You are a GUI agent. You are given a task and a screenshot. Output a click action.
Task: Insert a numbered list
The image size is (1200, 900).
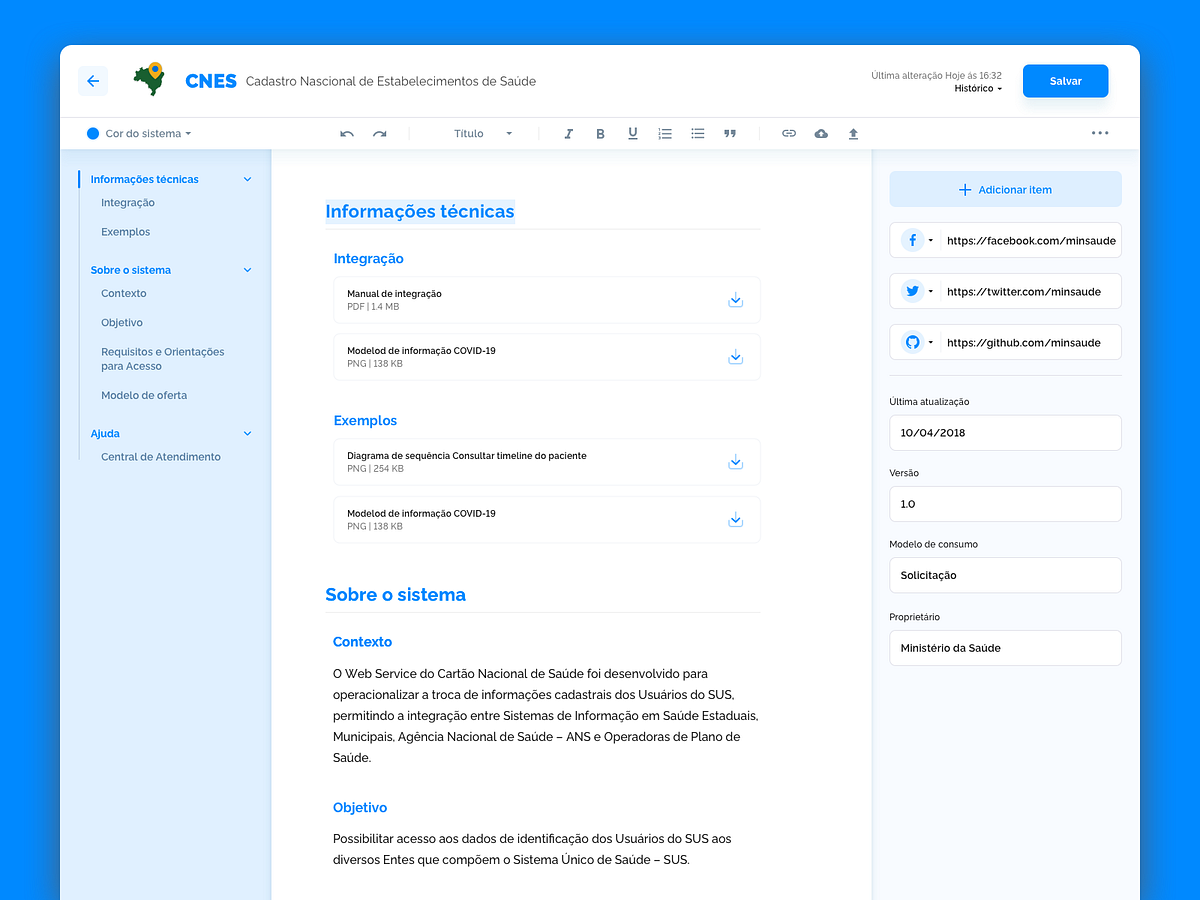665,133
